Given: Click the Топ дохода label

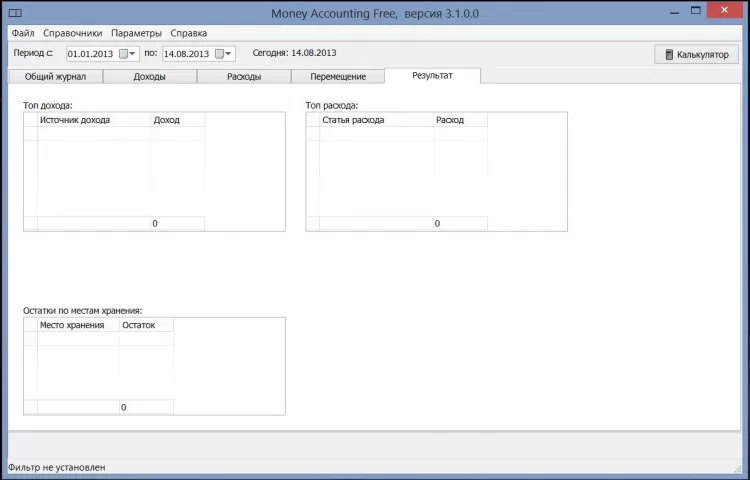Looking at the screenshot, I should coord(48,106).
